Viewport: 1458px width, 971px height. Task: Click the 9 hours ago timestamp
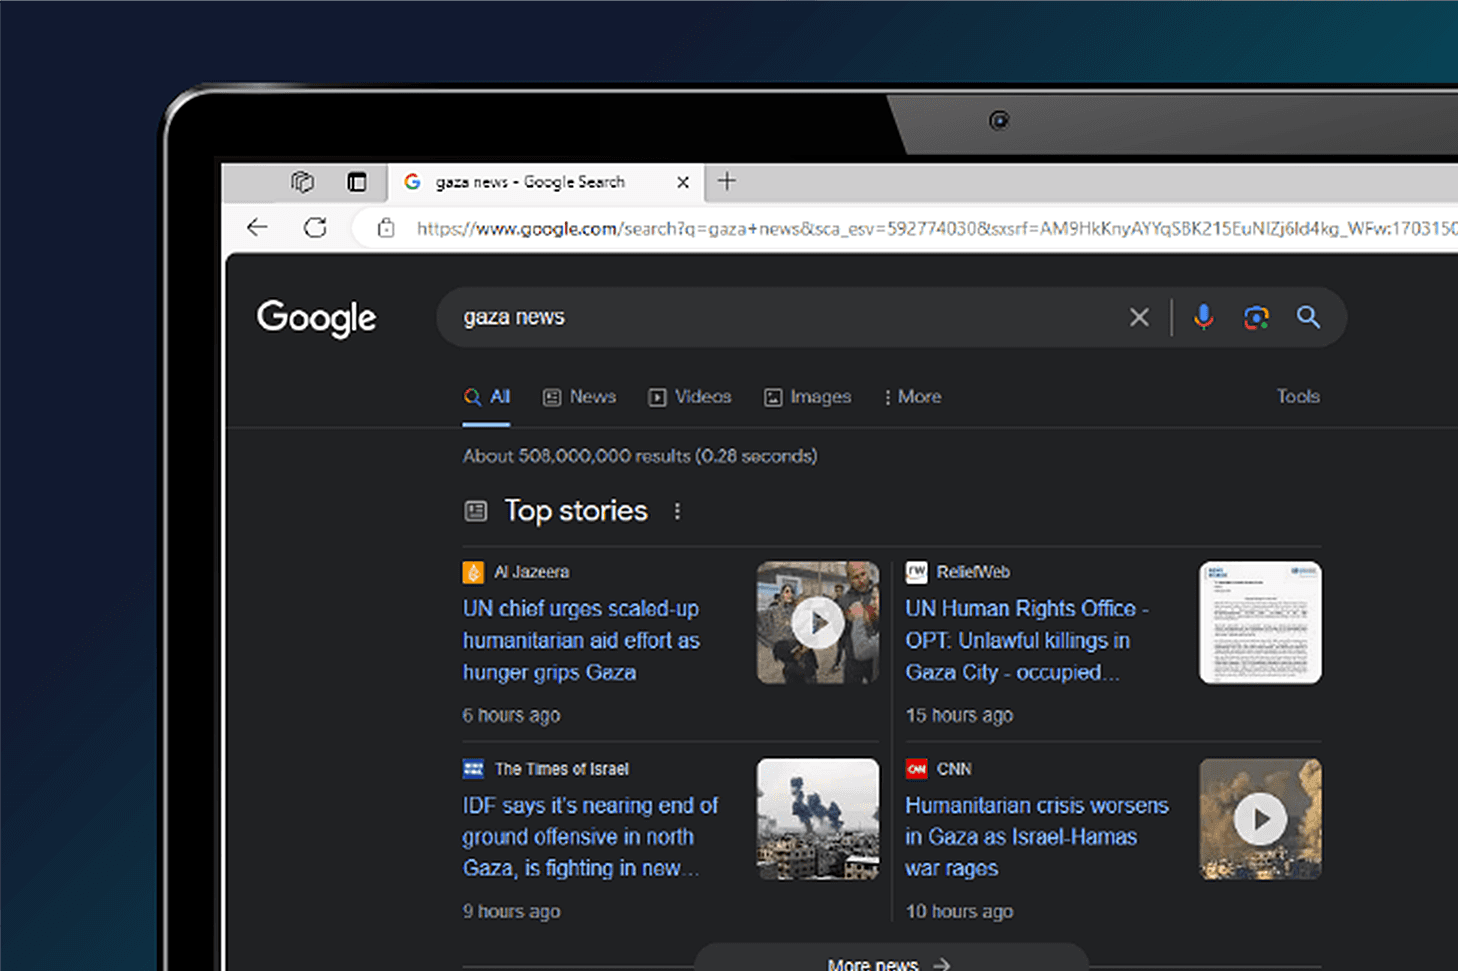pyautogui.click(x=511, y=911)
